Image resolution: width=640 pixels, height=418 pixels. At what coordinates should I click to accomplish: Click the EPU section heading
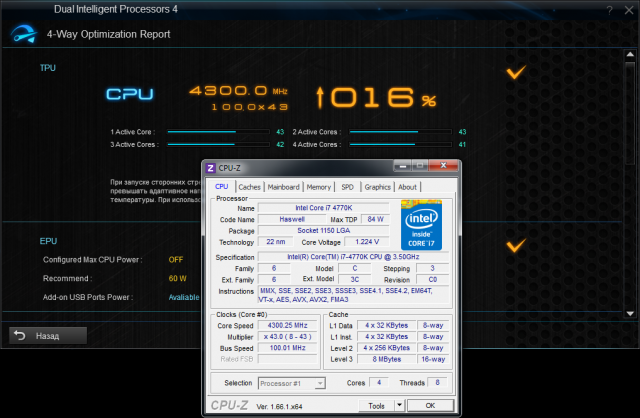click(x=48, y=241)
